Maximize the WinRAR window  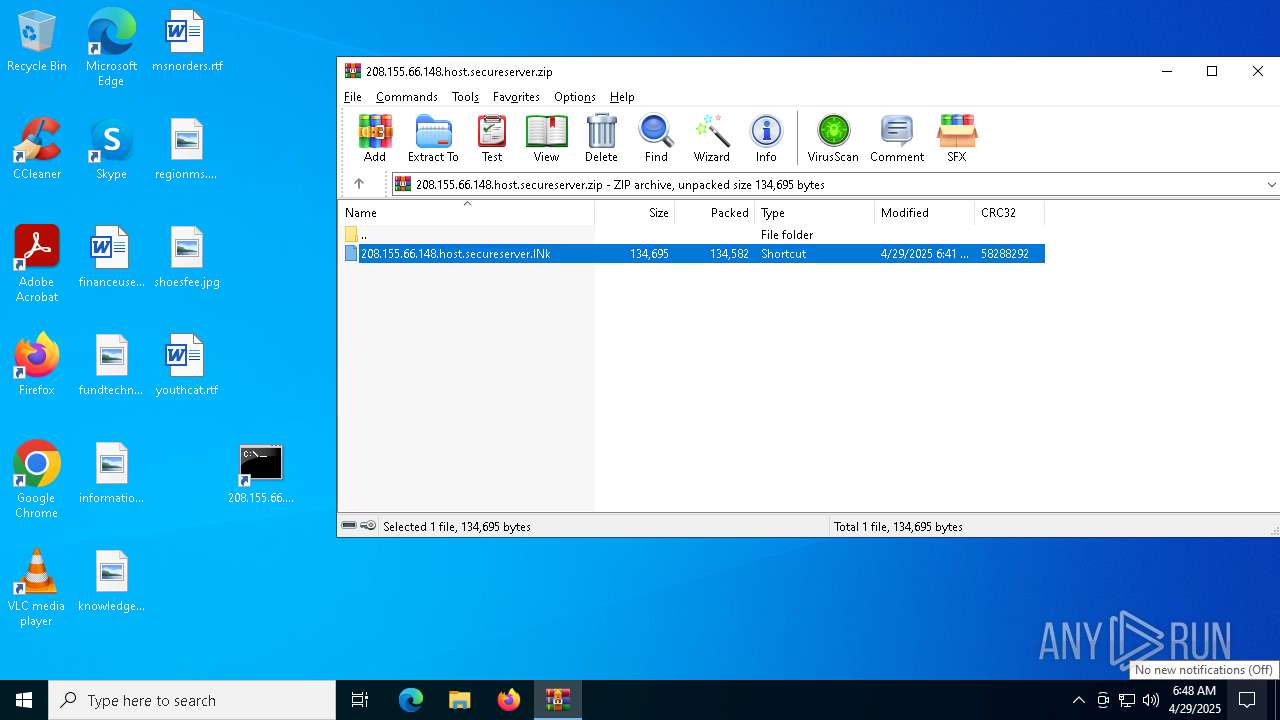point(1212,71)
